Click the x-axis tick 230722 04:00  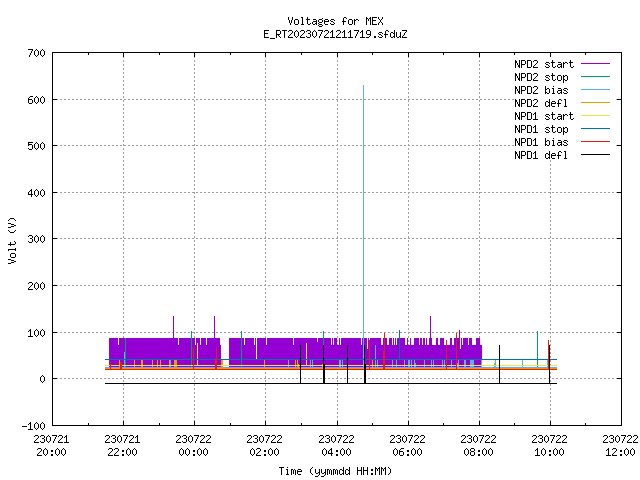336,446
